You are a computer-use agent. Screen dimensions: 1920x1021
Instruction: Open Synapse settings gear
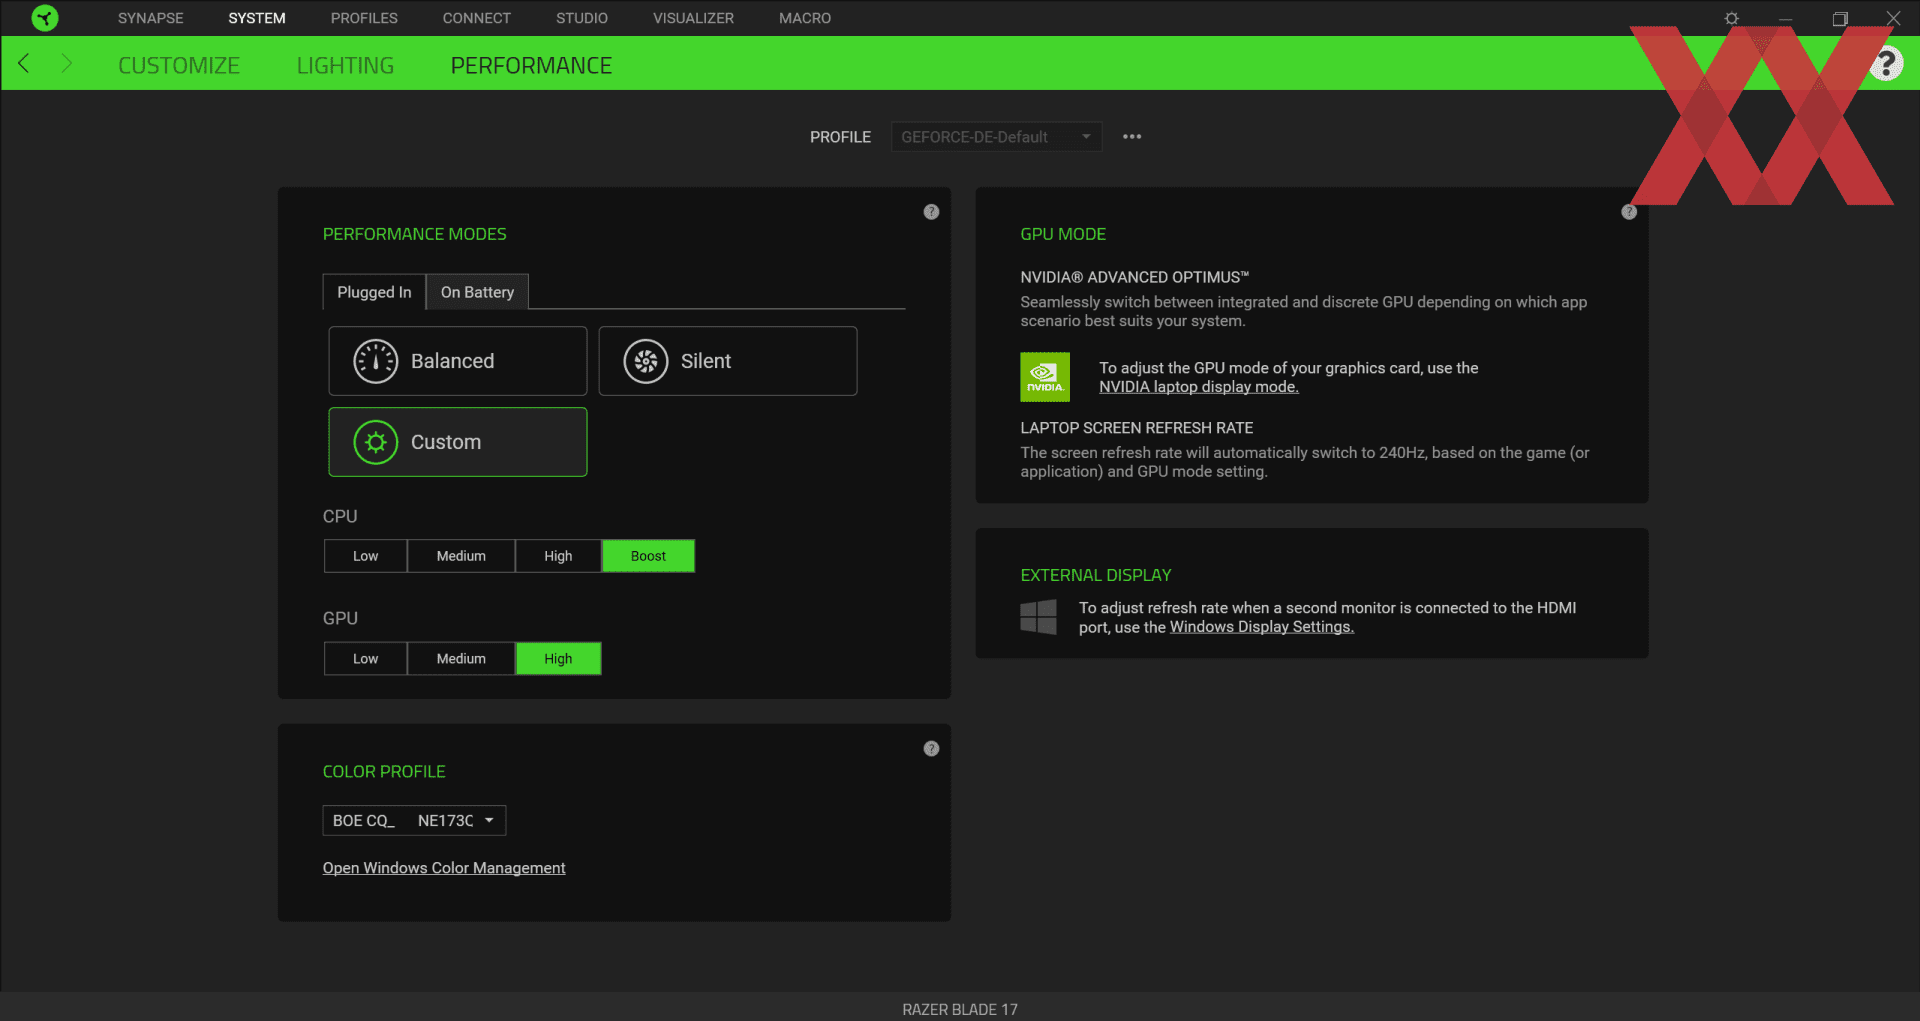[x=1732, y=18]
